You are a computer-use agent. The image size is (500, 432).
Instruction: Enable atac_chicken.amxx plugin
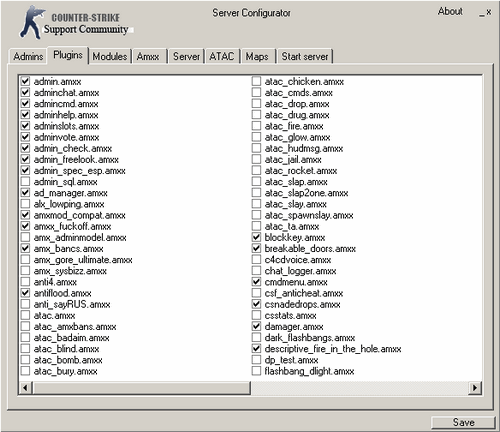click(256, 81)
